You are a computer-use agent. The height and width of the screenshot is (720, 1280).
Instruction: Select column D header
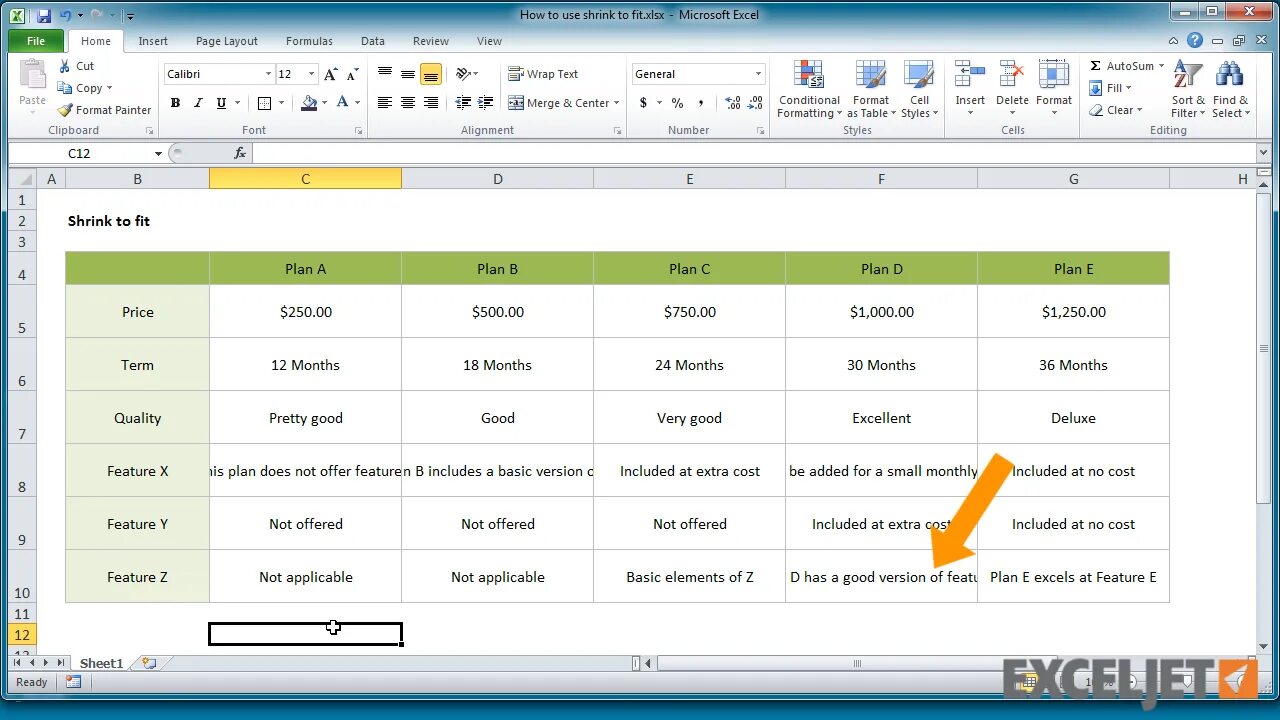coord(497,179)
